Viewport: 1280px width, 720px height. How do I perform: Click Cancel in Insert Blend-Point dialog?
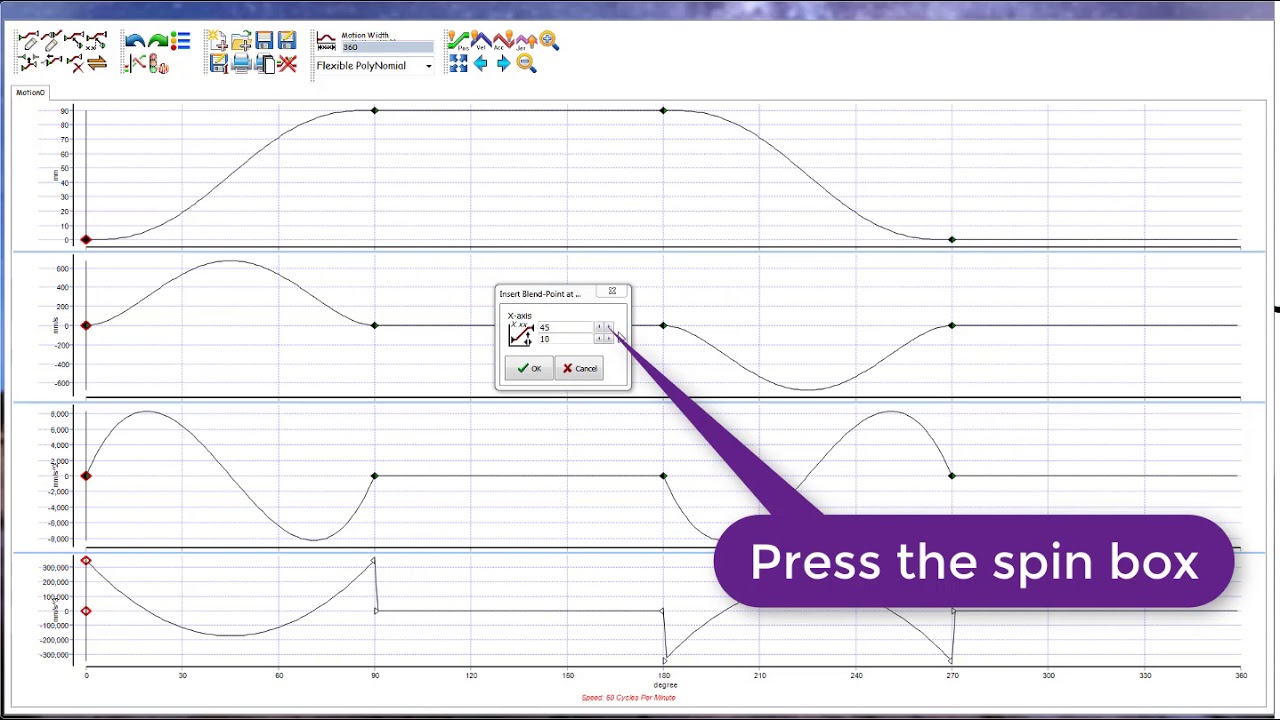pos(580,369)
